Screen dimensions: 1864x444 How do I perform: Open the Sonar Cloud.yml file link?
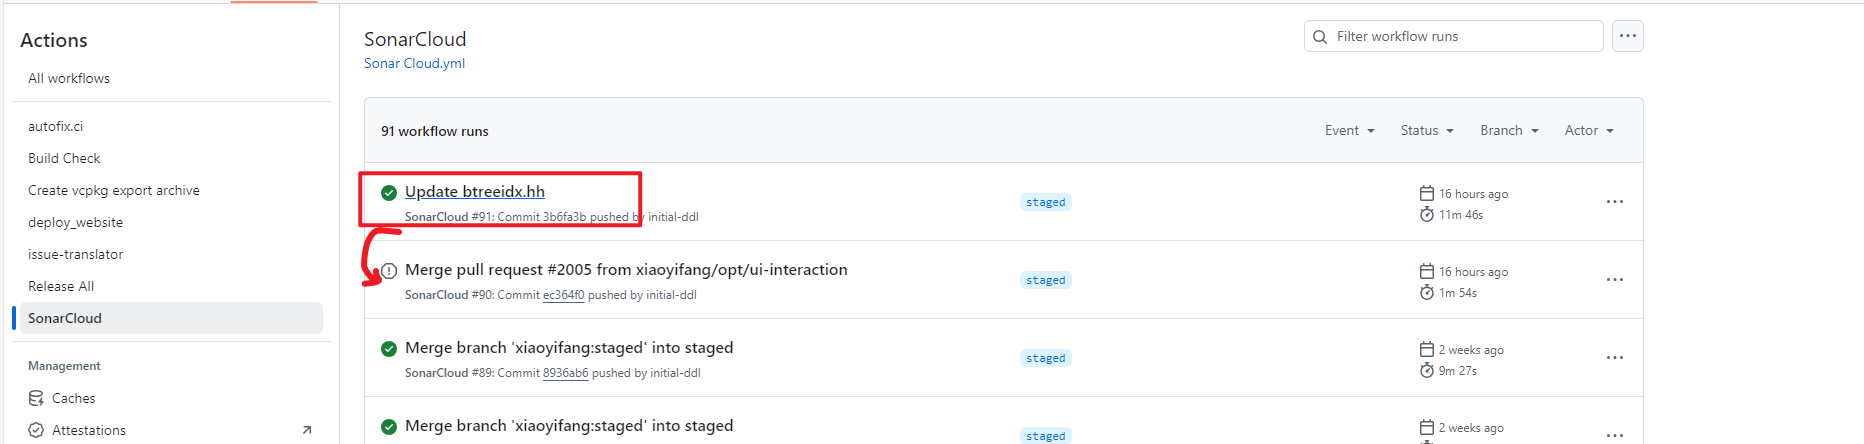pos(414,63)
